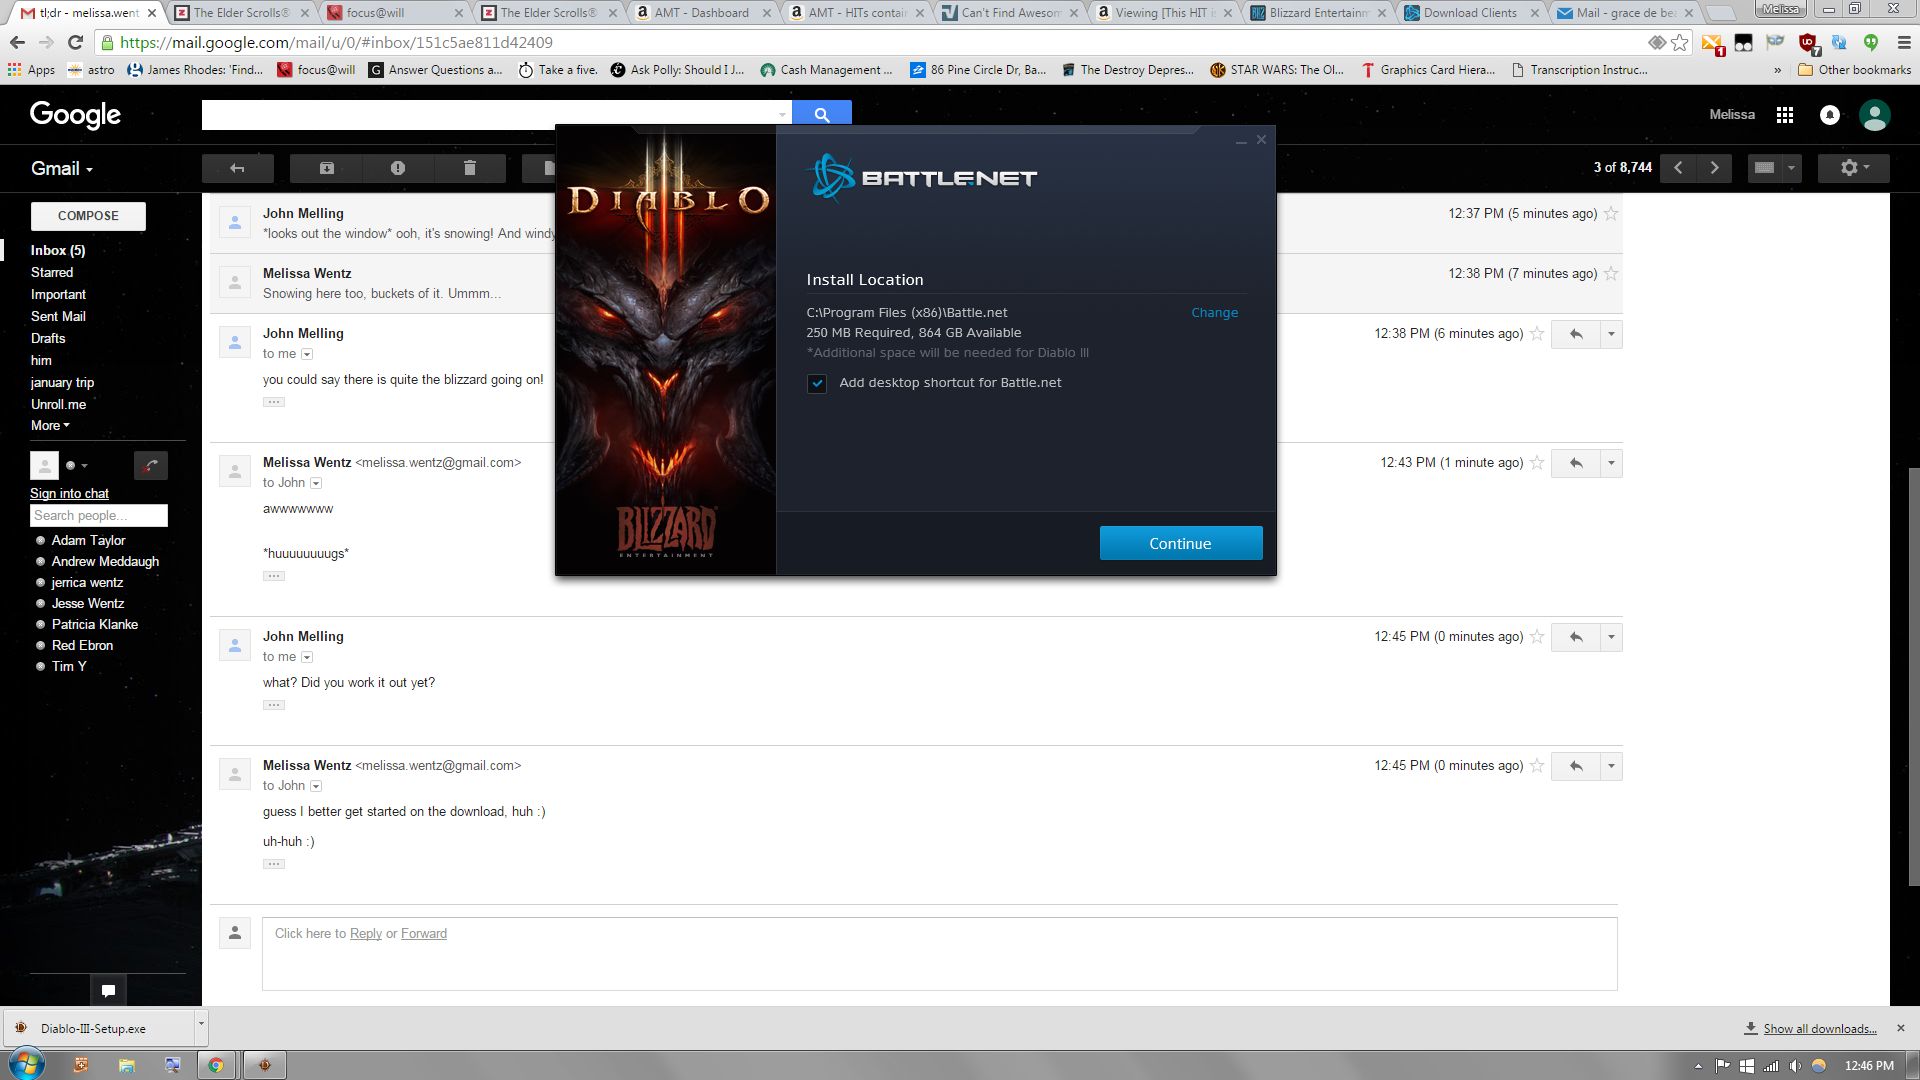Click the Chrome address bar
Image resolution: width=1920 pixels, height=1080 pixels.
pos(870,43)
